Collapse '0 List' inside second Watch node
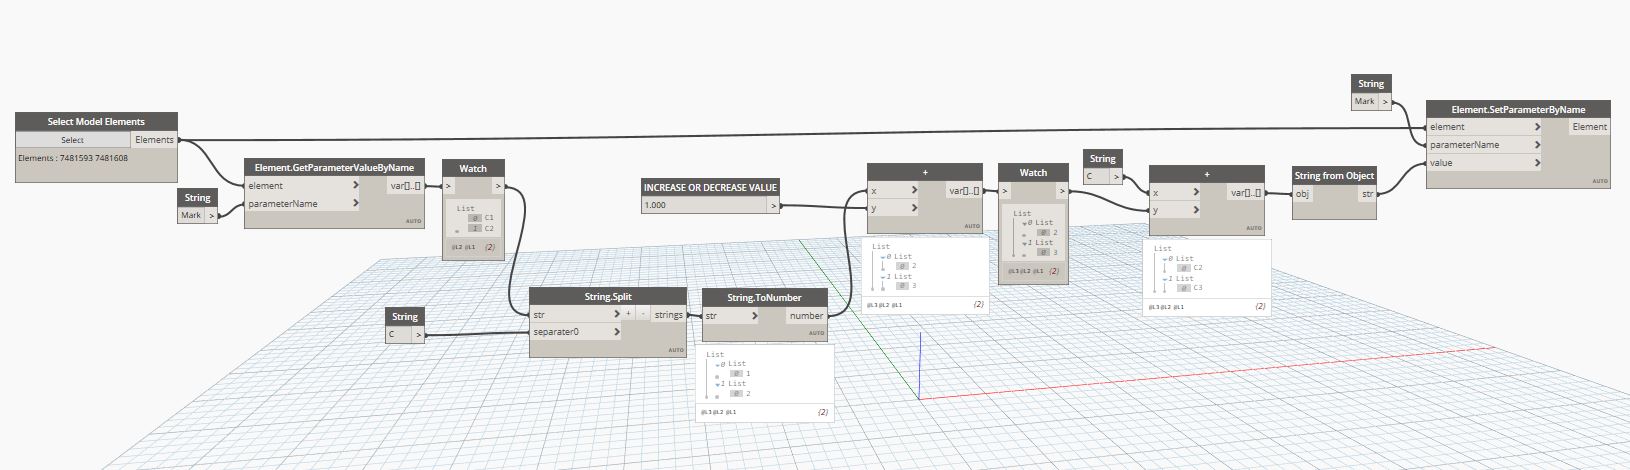This screenshot has width=1630, height=470. click(x=1024, y=223)
